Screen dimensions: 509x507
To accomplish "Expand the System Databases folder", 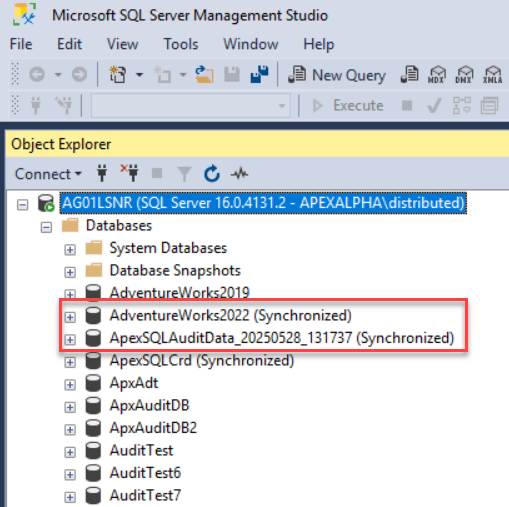I will coord(70,250).
